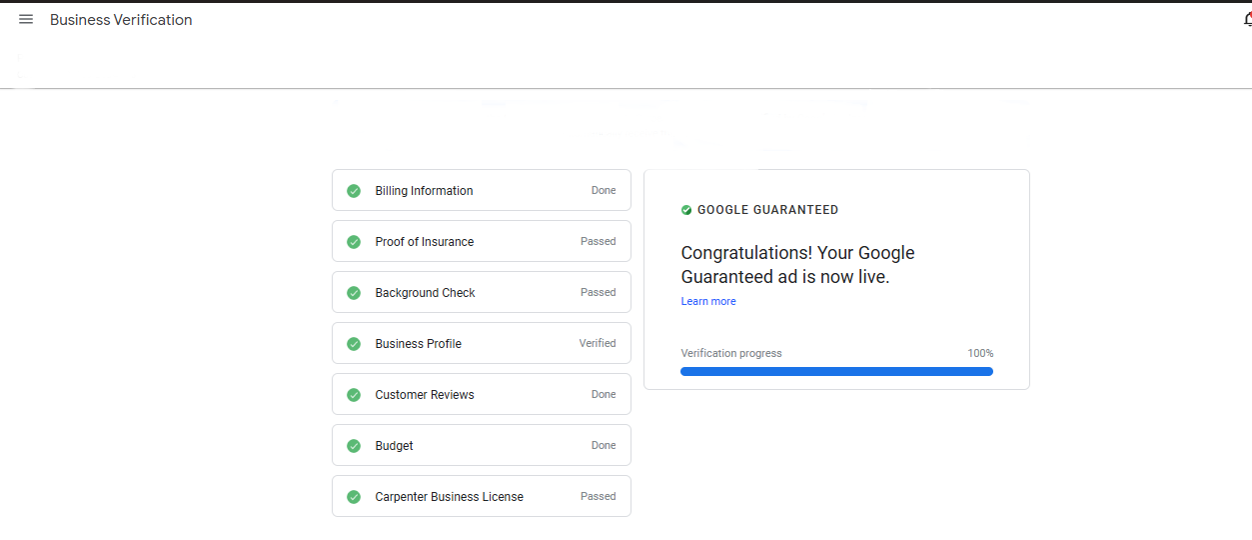Click the GOOGLE GUARANTEED heading
The width and height of the screenshot is (1252, 540).
click(x=768, y=210)
